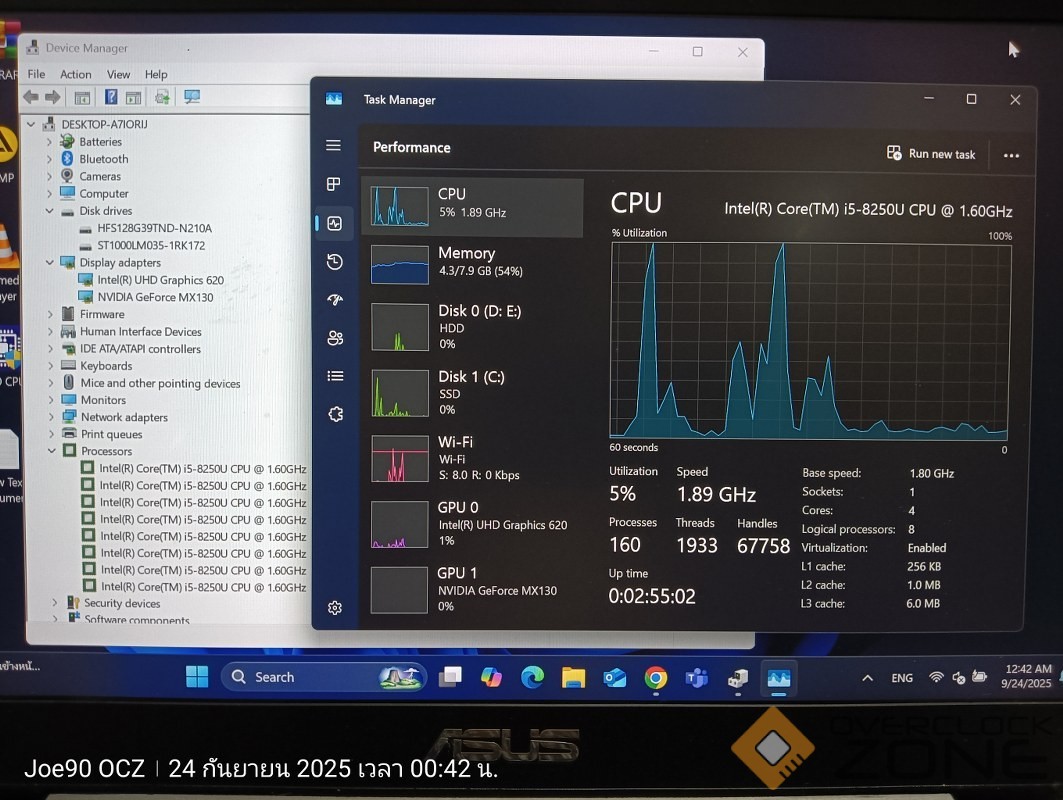Click blue Help icon in Device Manager toolbar
The height and width of the screenshot is (800, 1063).
[111, 97]
